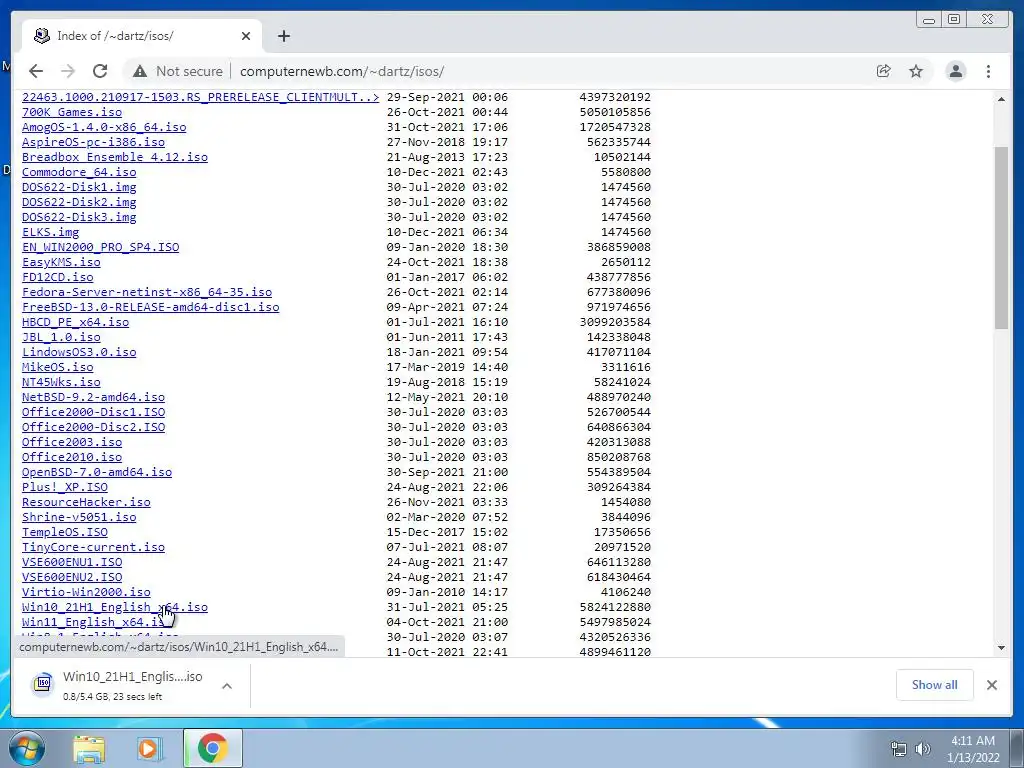This screenshot has width=1024, height=768.
Task: Click Show all downloads
Action: tap(935, 685)
